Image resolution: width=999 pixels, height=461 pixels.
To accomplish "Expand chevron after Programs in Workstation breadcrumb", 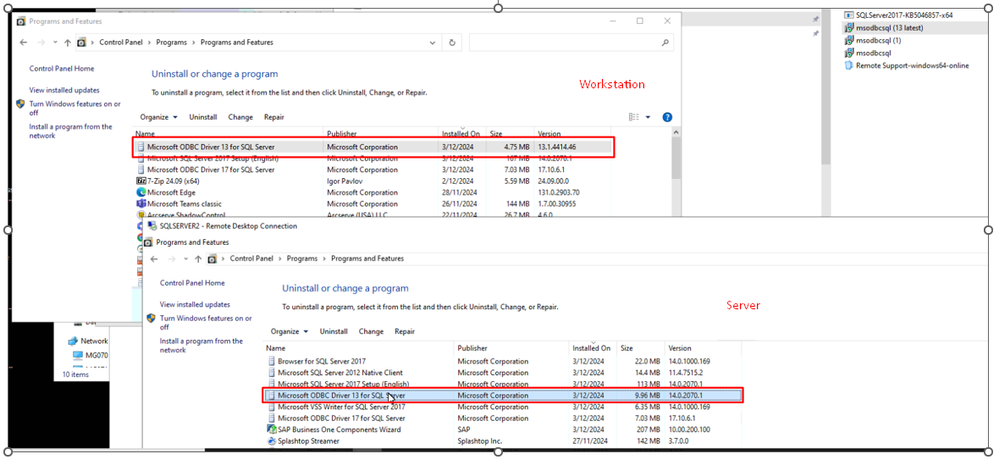I will 194,43.
